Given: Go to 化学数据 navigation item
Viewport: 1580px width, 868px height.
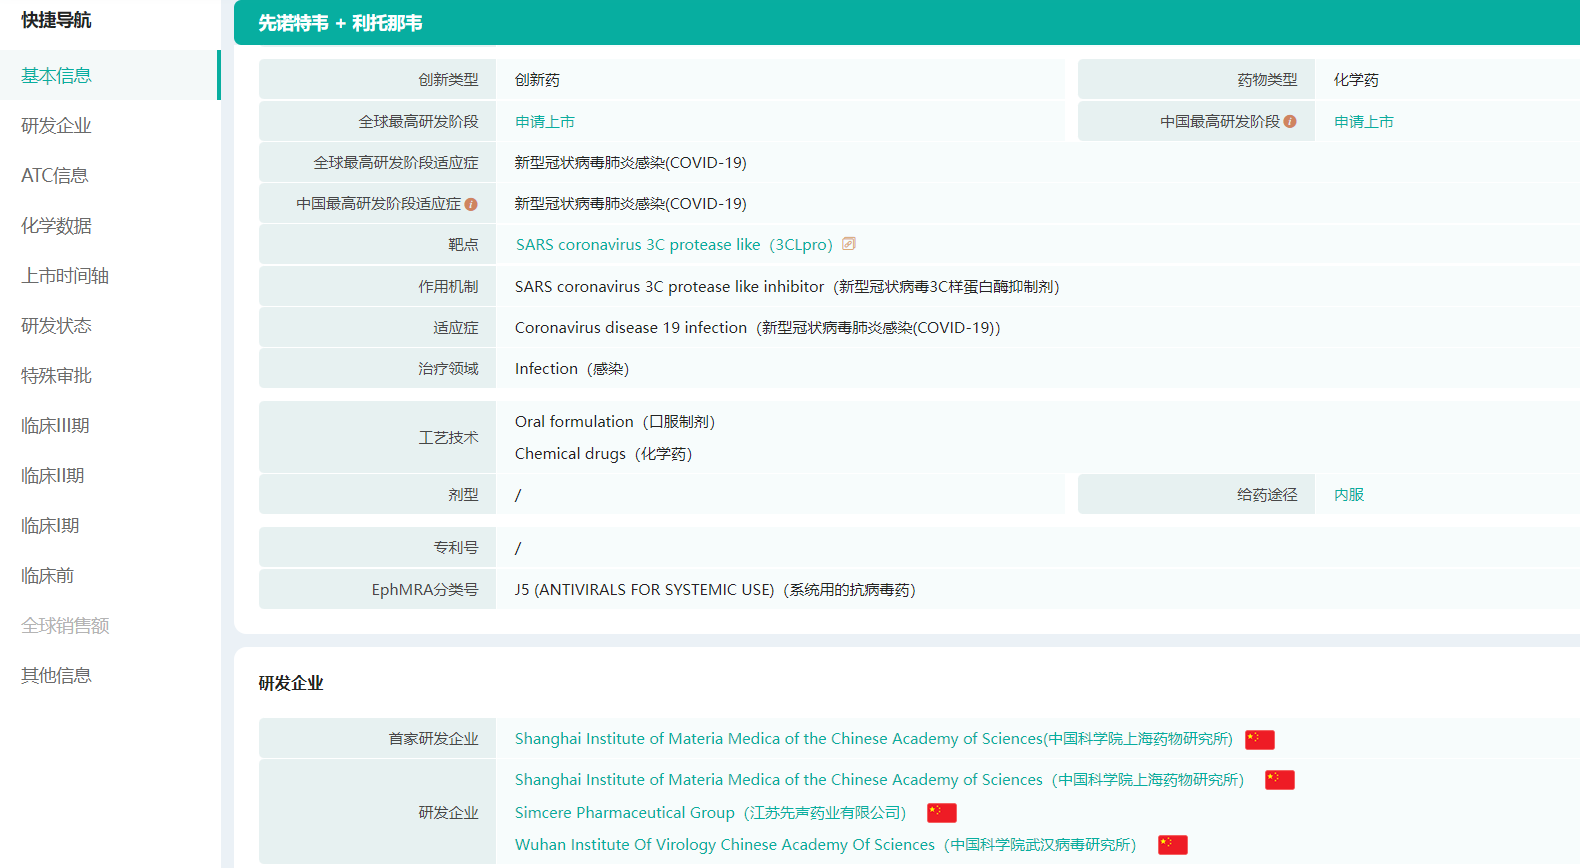Looking at the screenshot, I should point(56,226).
